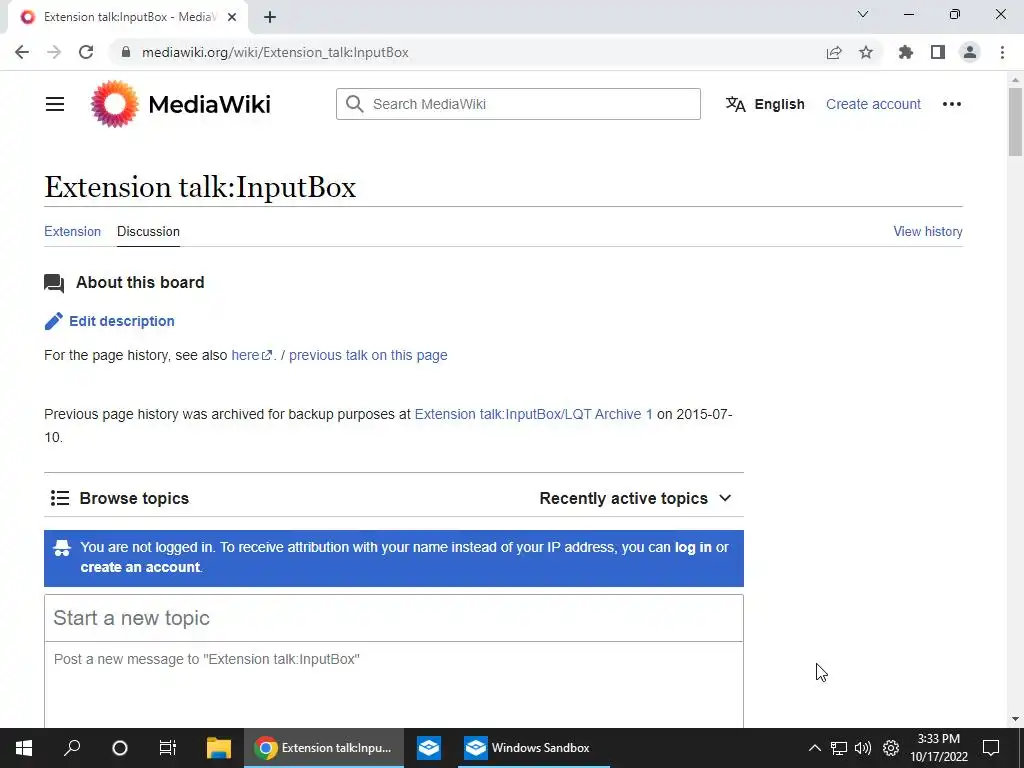
Task: Click the Windows Sandbox icon-only taskbar button
Action: coord(429,748)
